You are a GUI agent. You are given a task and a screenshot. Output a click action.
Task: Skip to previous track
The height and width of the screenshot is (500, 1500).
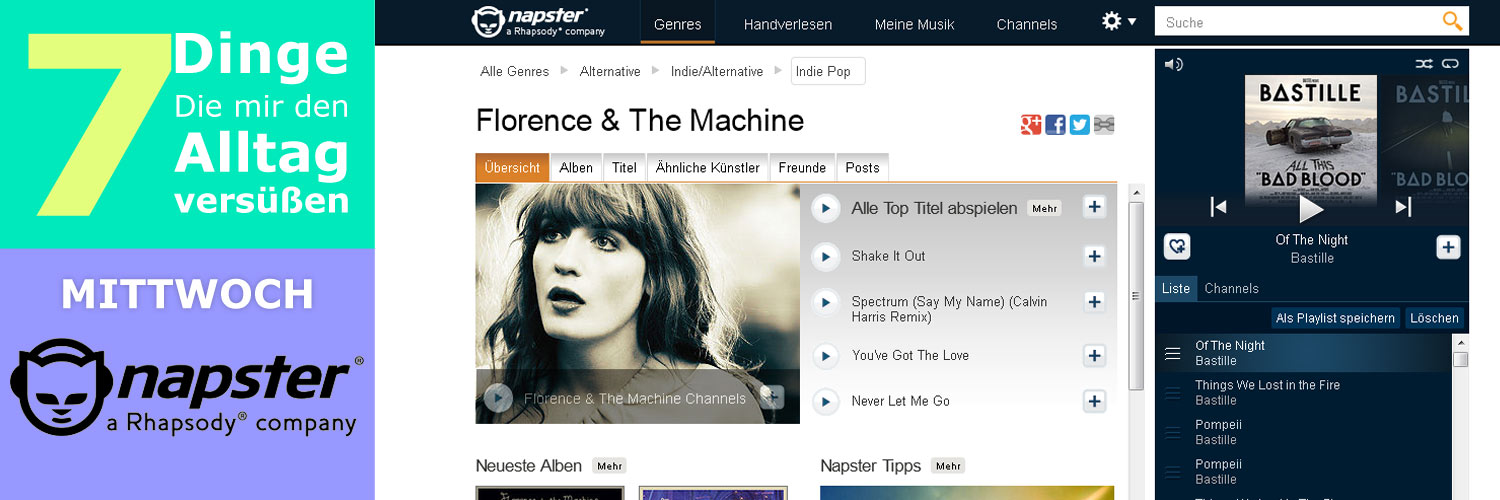click(1218, 207)
